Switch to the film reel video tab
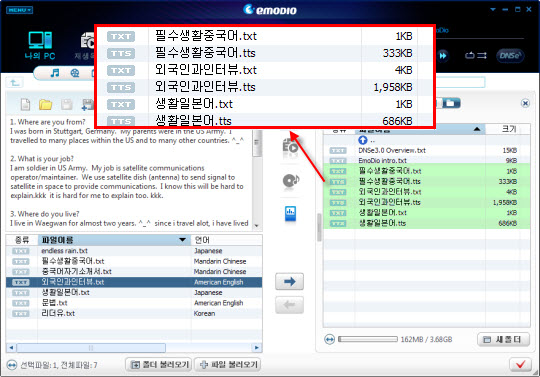 click(x=74, y=73)
